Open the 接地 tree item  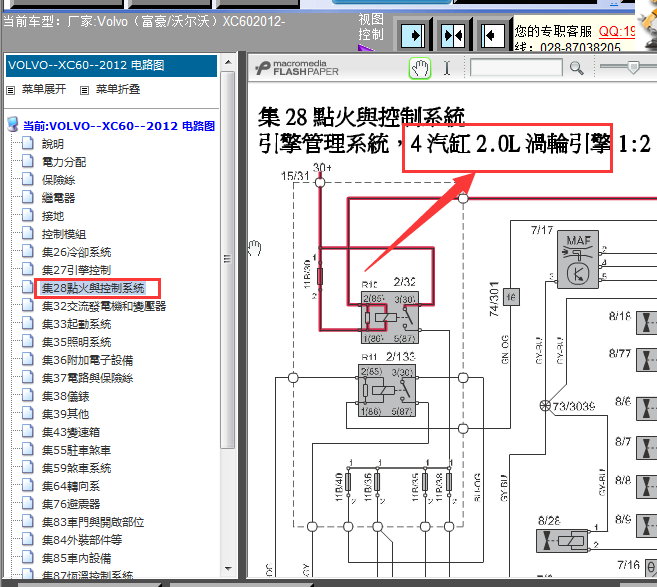coord(53,216)
